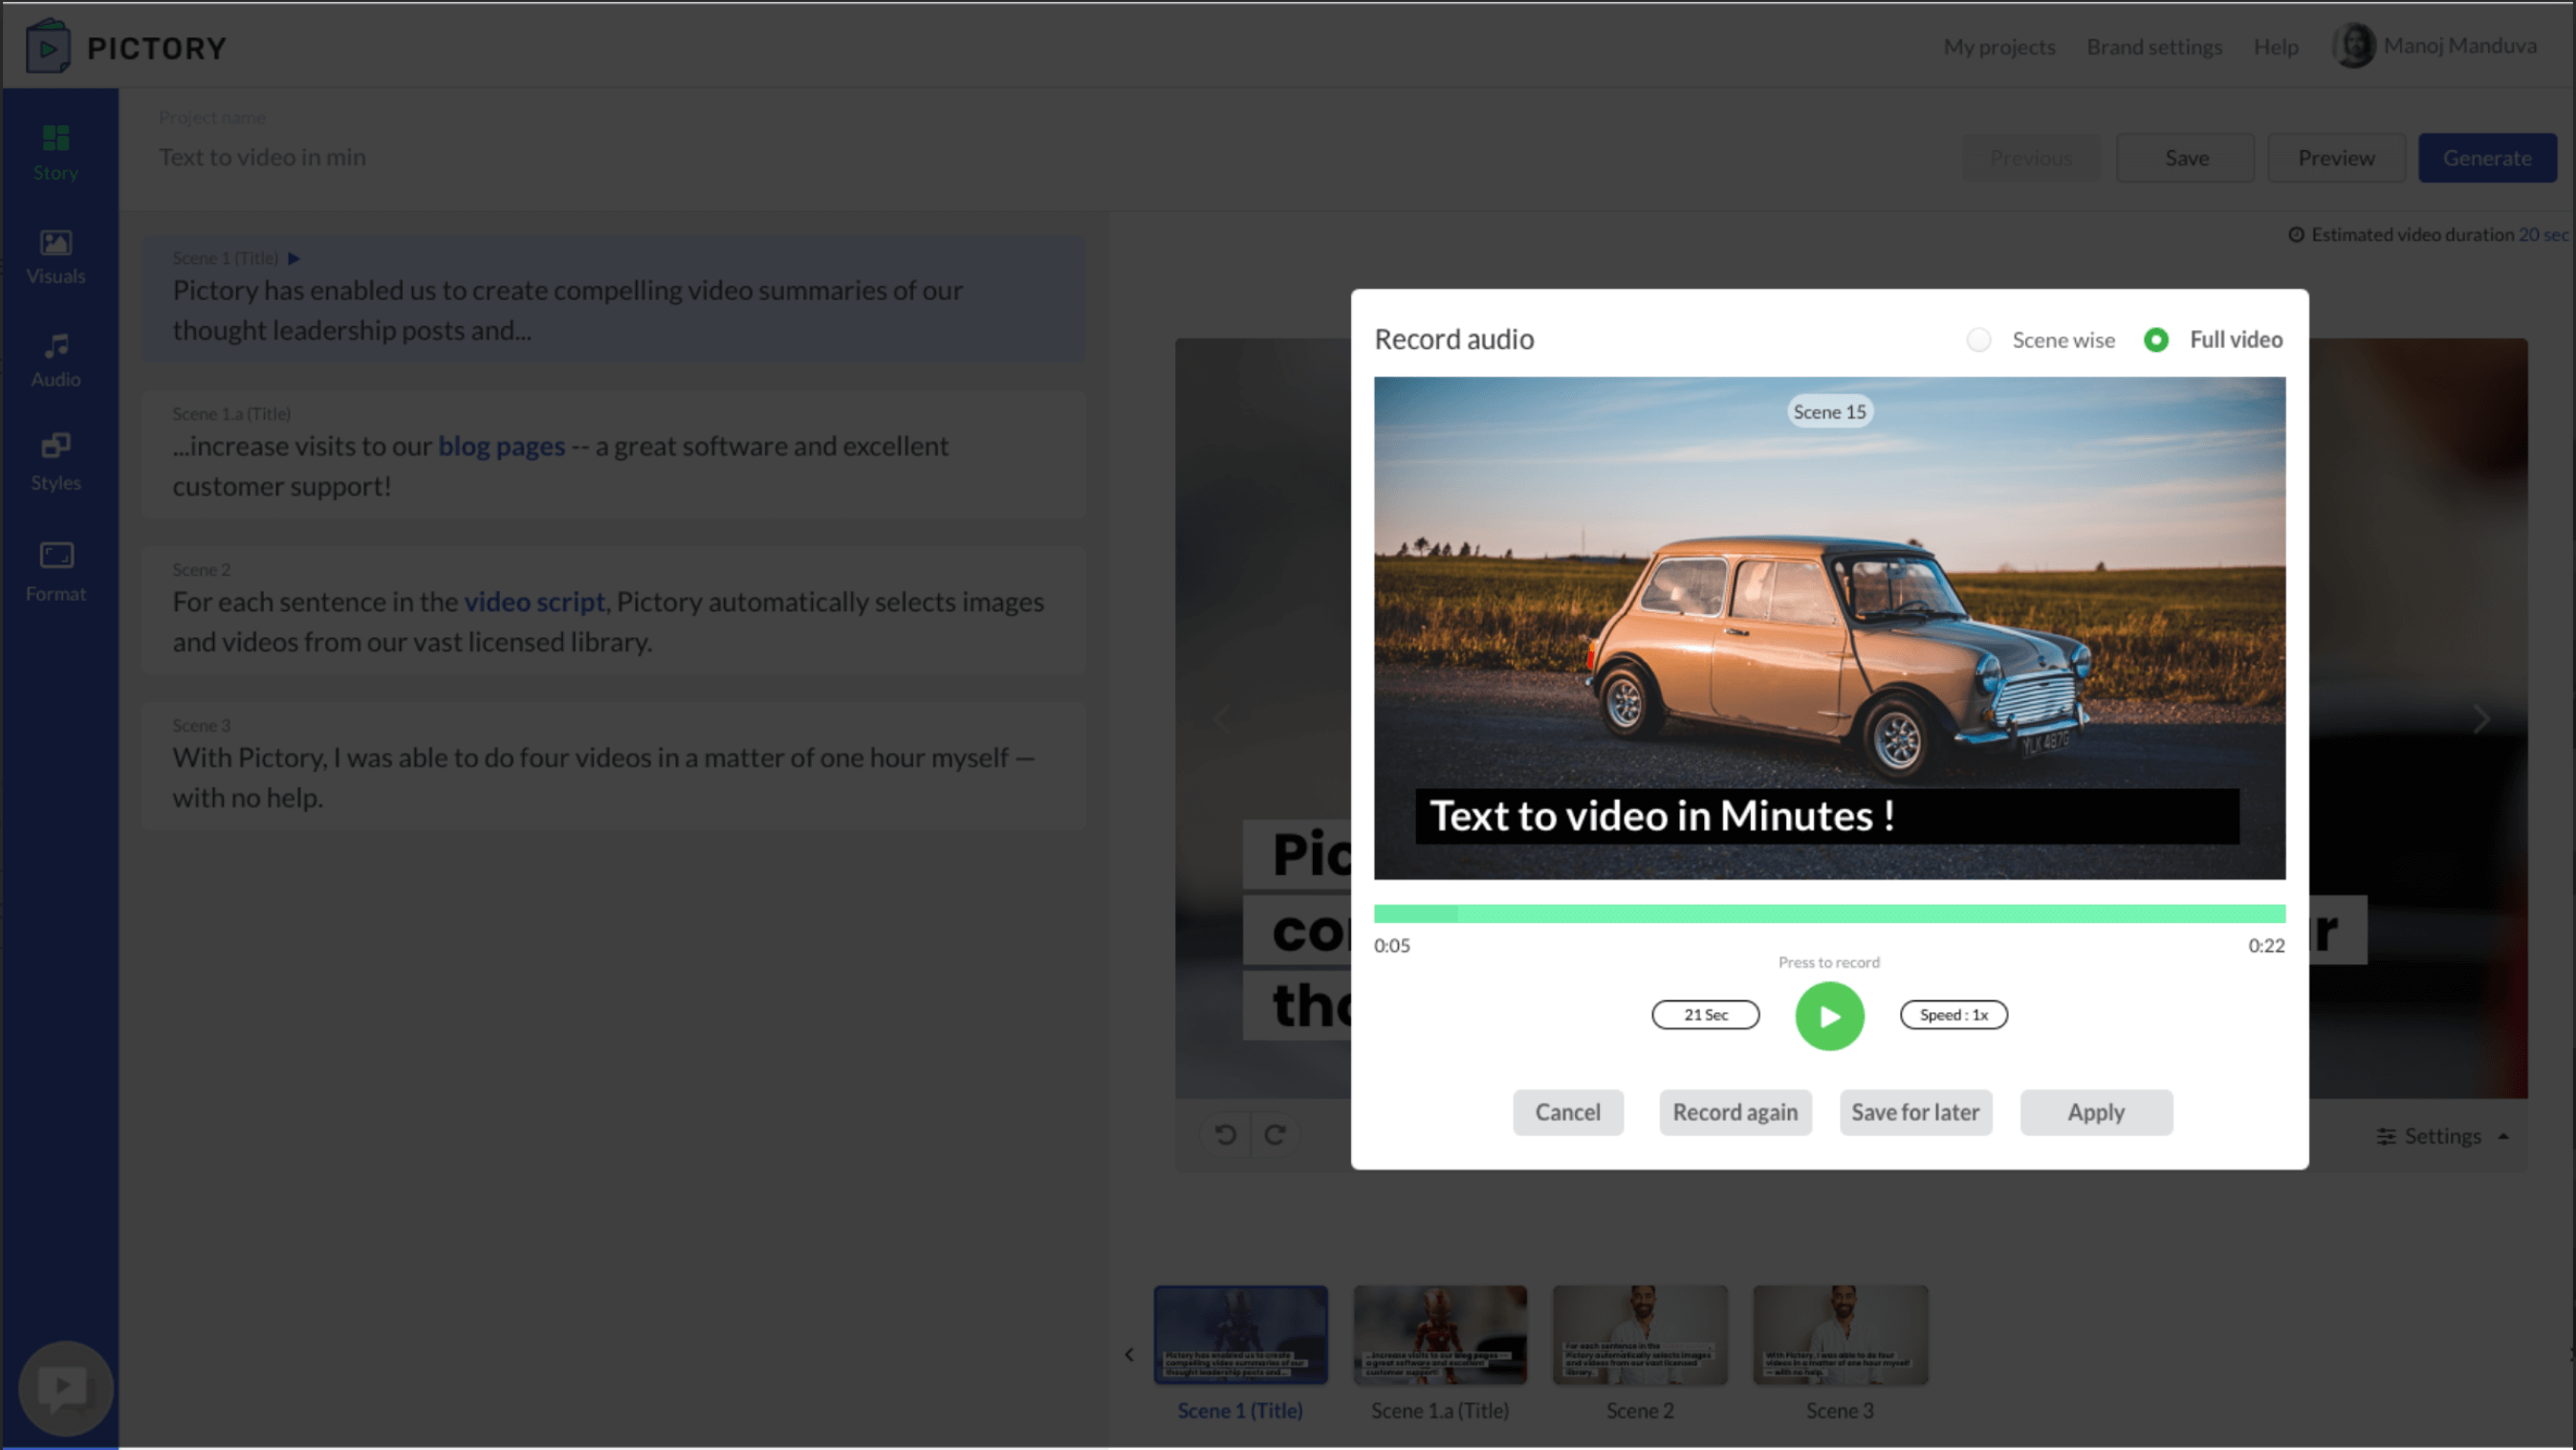The width and height of the screenshot is (2576, 1450).
Task: Select the Scene wise radio option
Action: 1978,340
